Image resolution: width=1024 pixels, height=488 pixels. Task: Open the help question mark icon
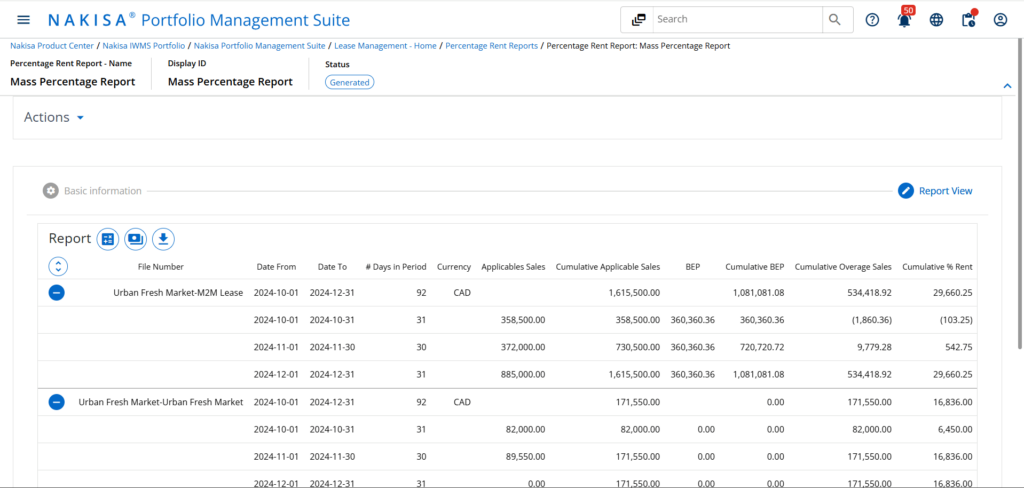tap(872, 20)
